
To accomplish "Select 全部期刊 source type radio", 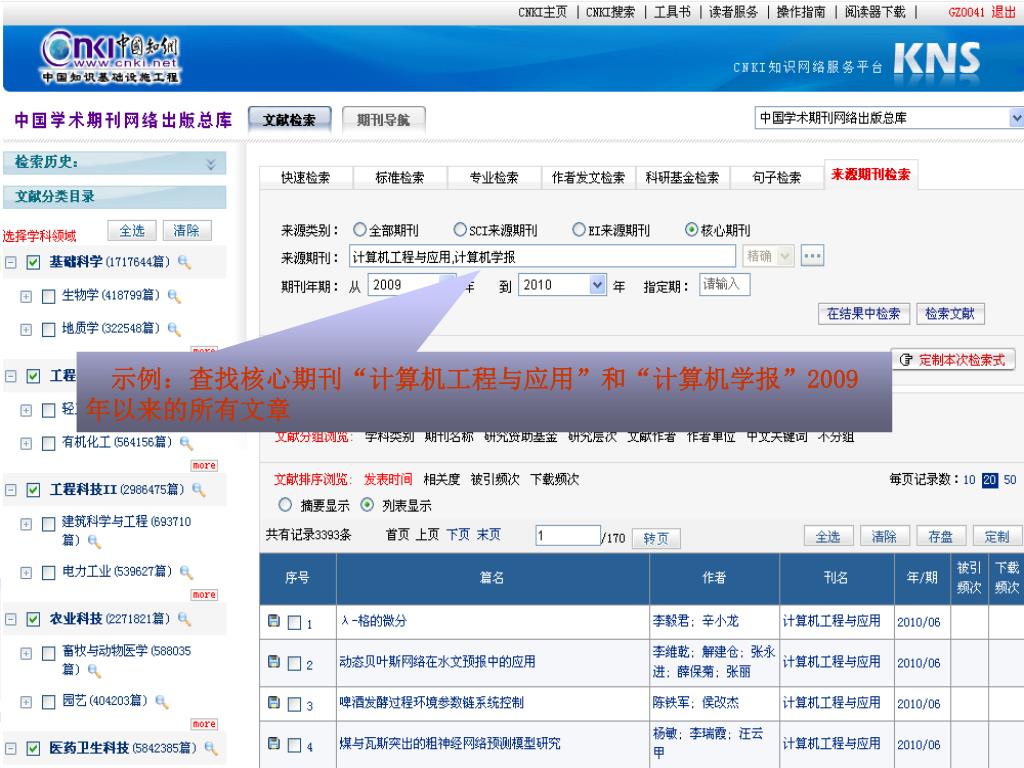I will [360, 229].
